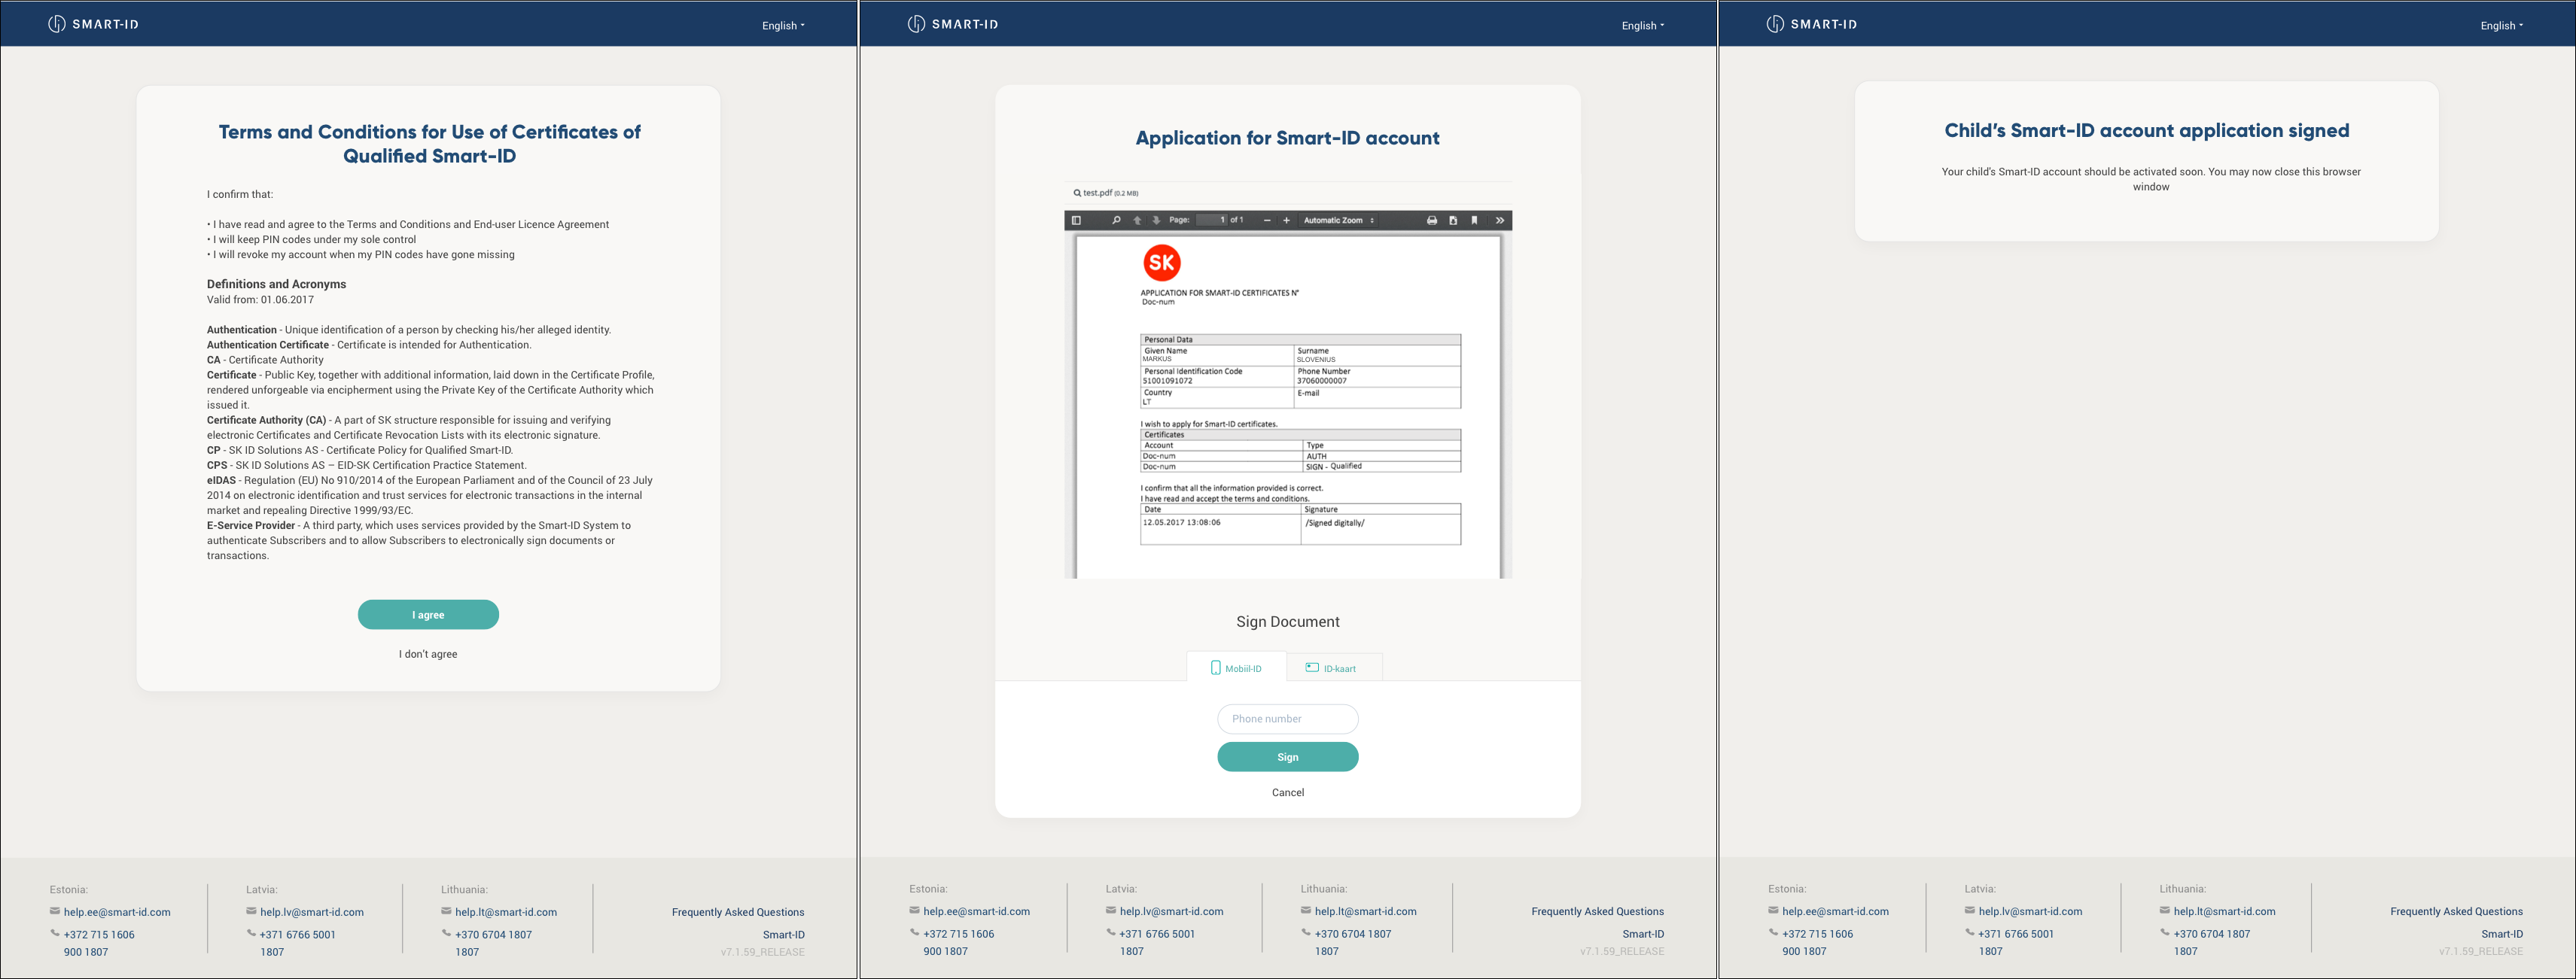This screenshot has width=2576, height=979.
Task: Click the I agree button
Action: tap(428, 615)
